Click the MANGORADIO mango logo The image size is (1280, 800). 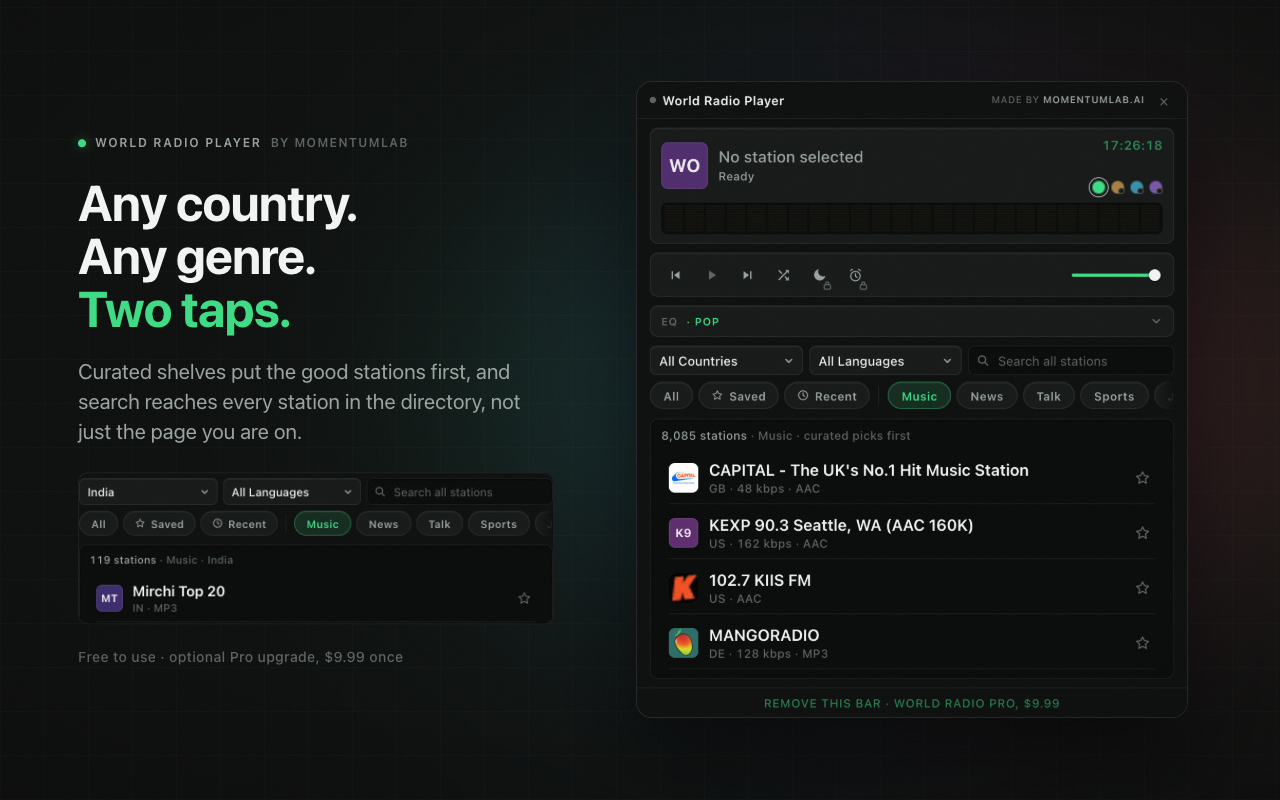683,643
